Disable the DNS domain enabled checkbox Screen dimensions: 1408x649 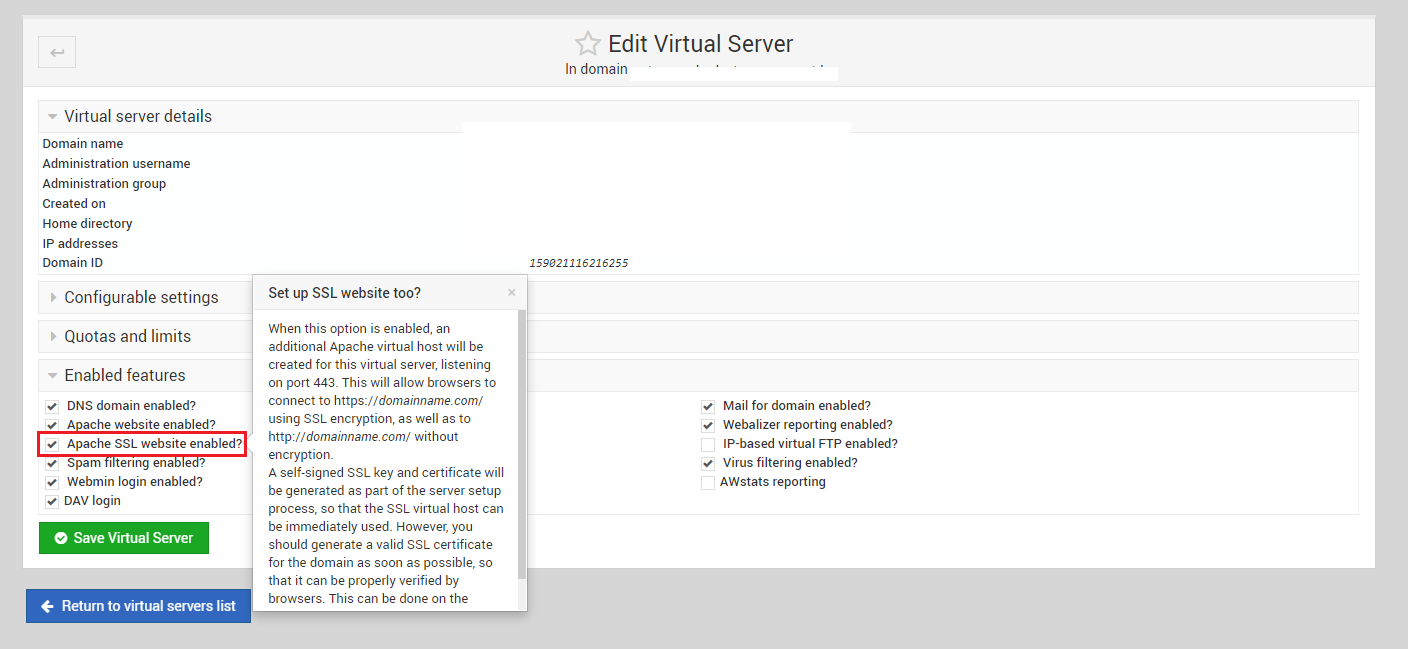tap(51, 405)
